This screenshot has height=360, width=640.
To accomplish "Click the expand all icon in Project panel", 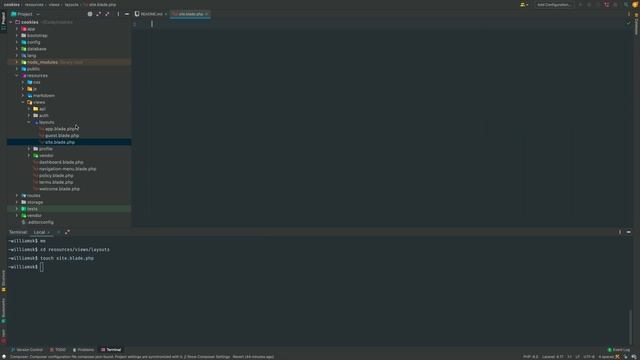I will click(98, 14).
